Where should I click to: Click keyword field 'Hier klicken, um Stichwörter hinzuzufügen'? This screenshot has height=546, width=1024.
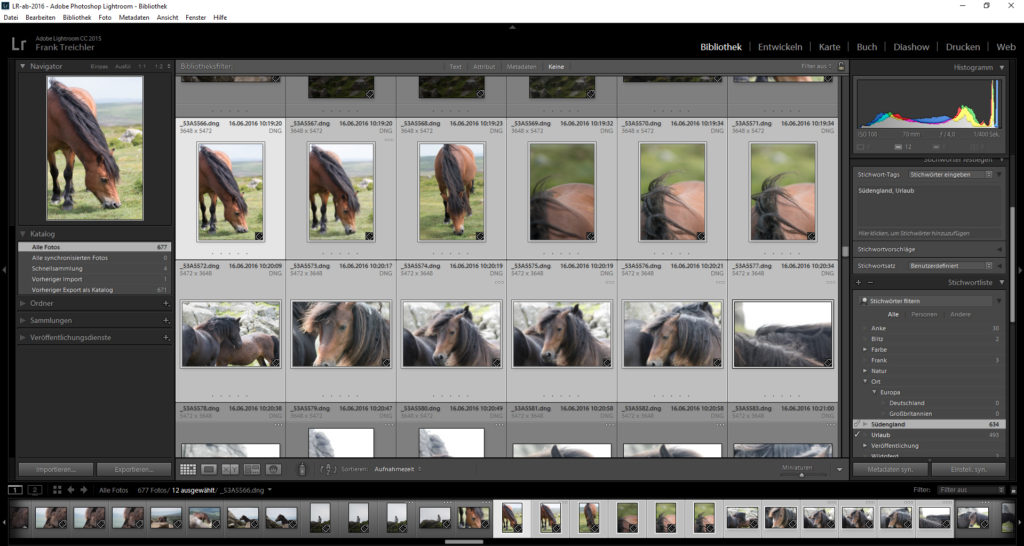(928, 233)
